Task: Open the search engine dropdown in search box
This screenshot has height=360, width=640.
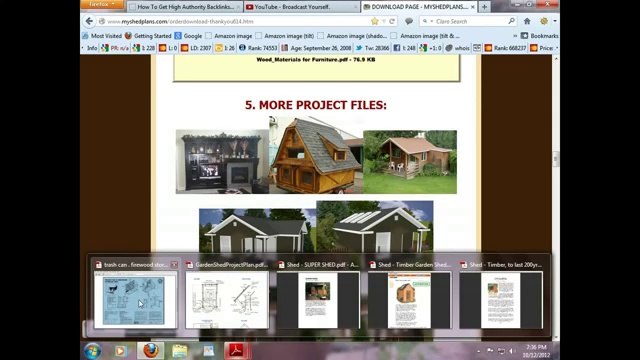Action: click(427, 21)
